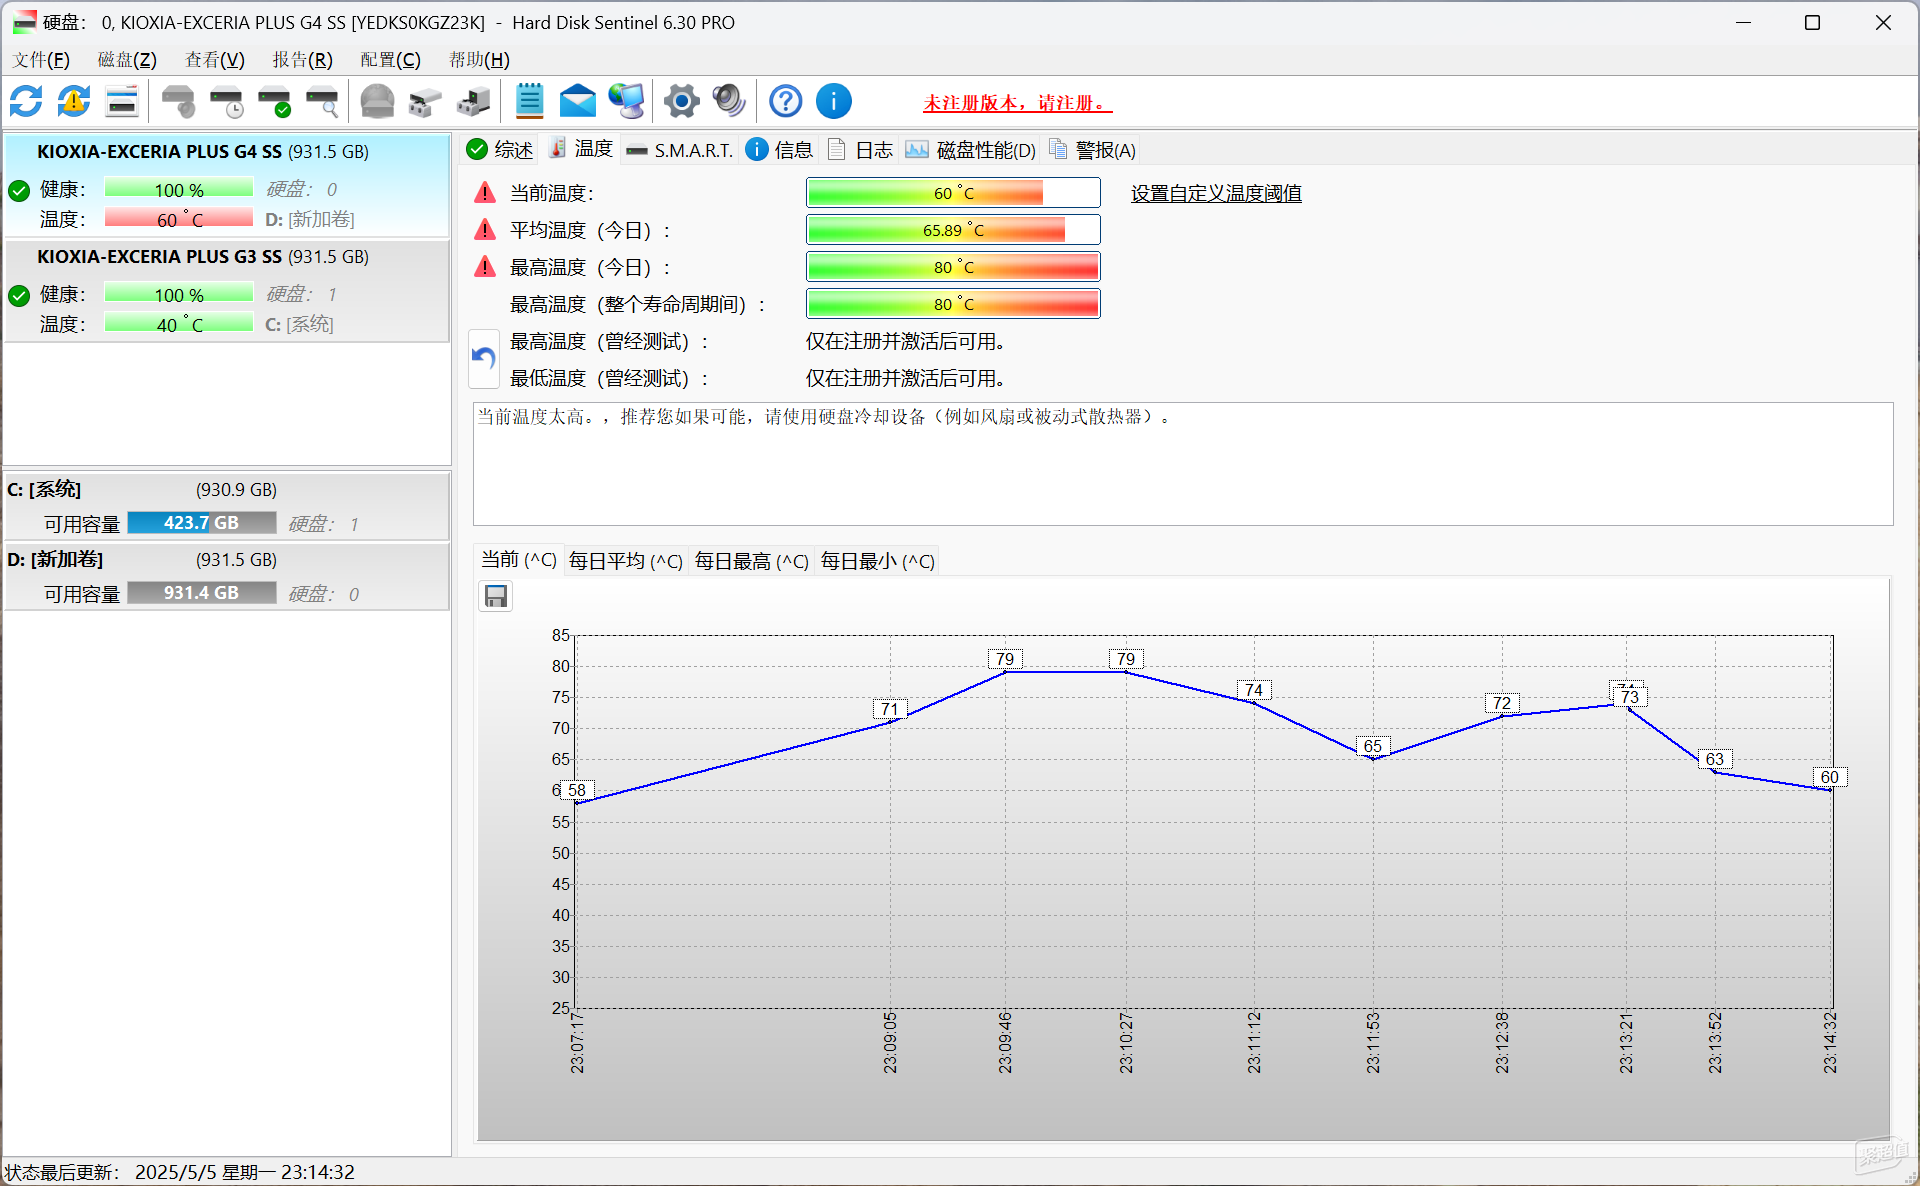Click the blue info icon
Screen dimensions: 1920x1186
coord(833,101)
